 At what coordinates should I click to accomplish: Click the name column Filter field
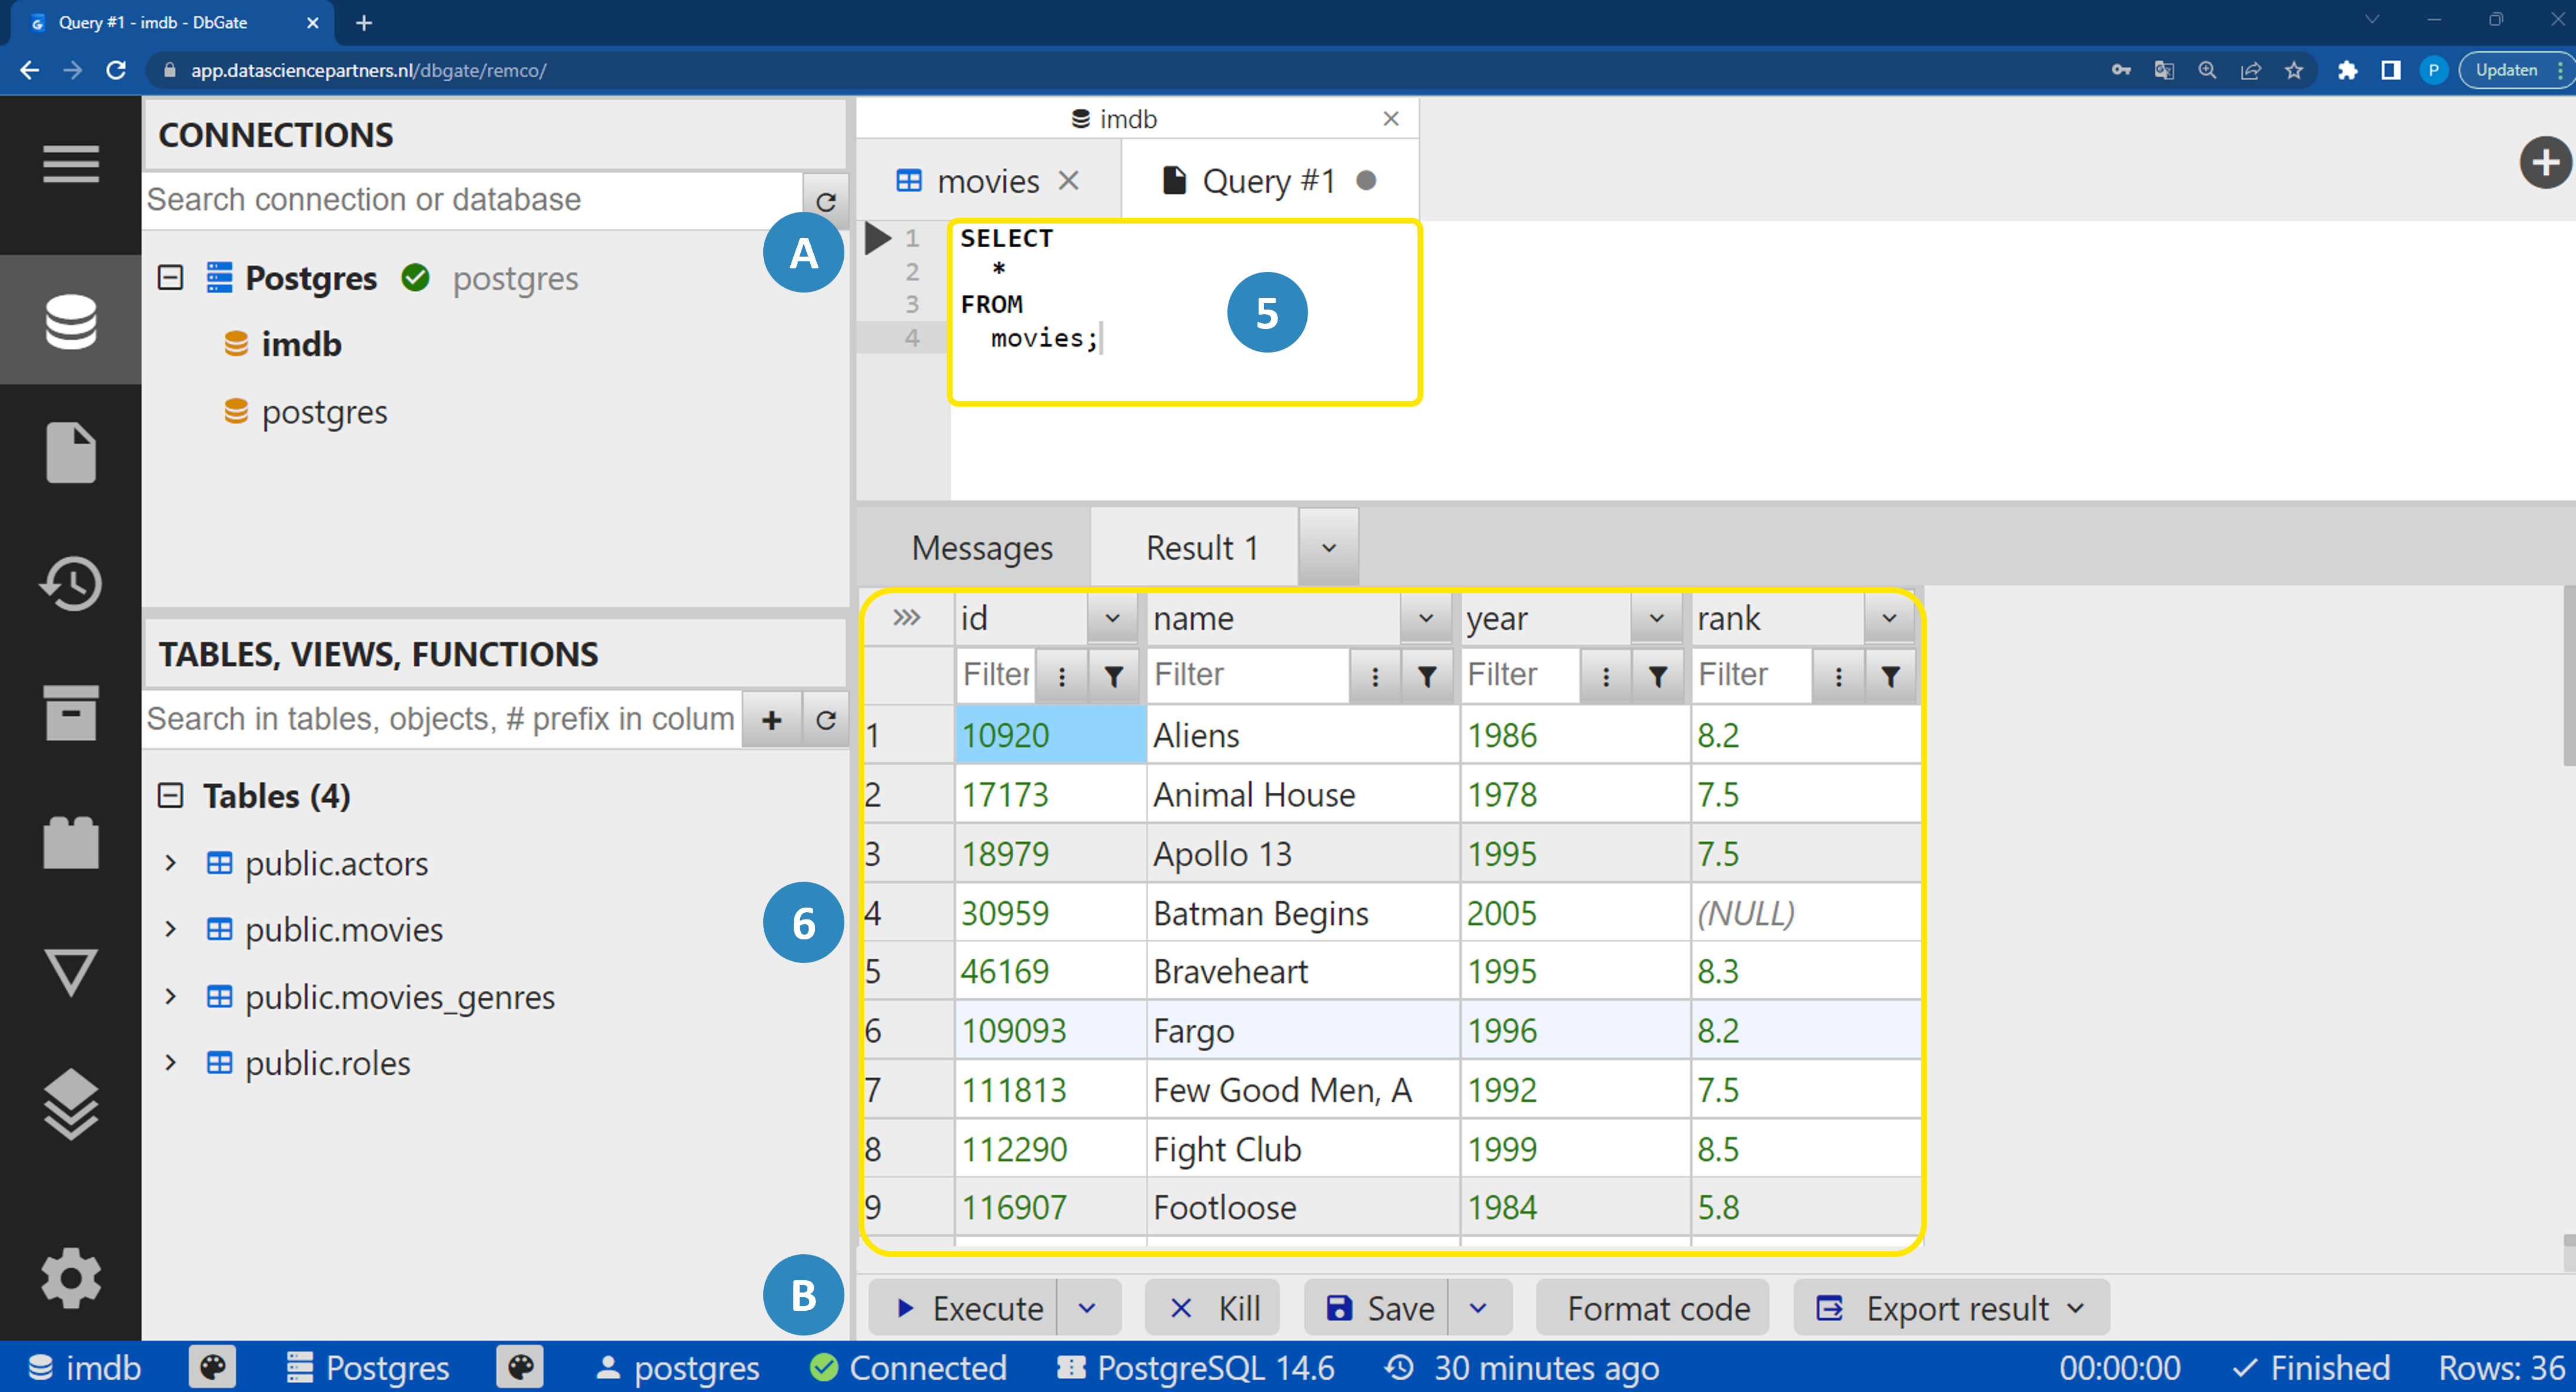coord(1248,675)
